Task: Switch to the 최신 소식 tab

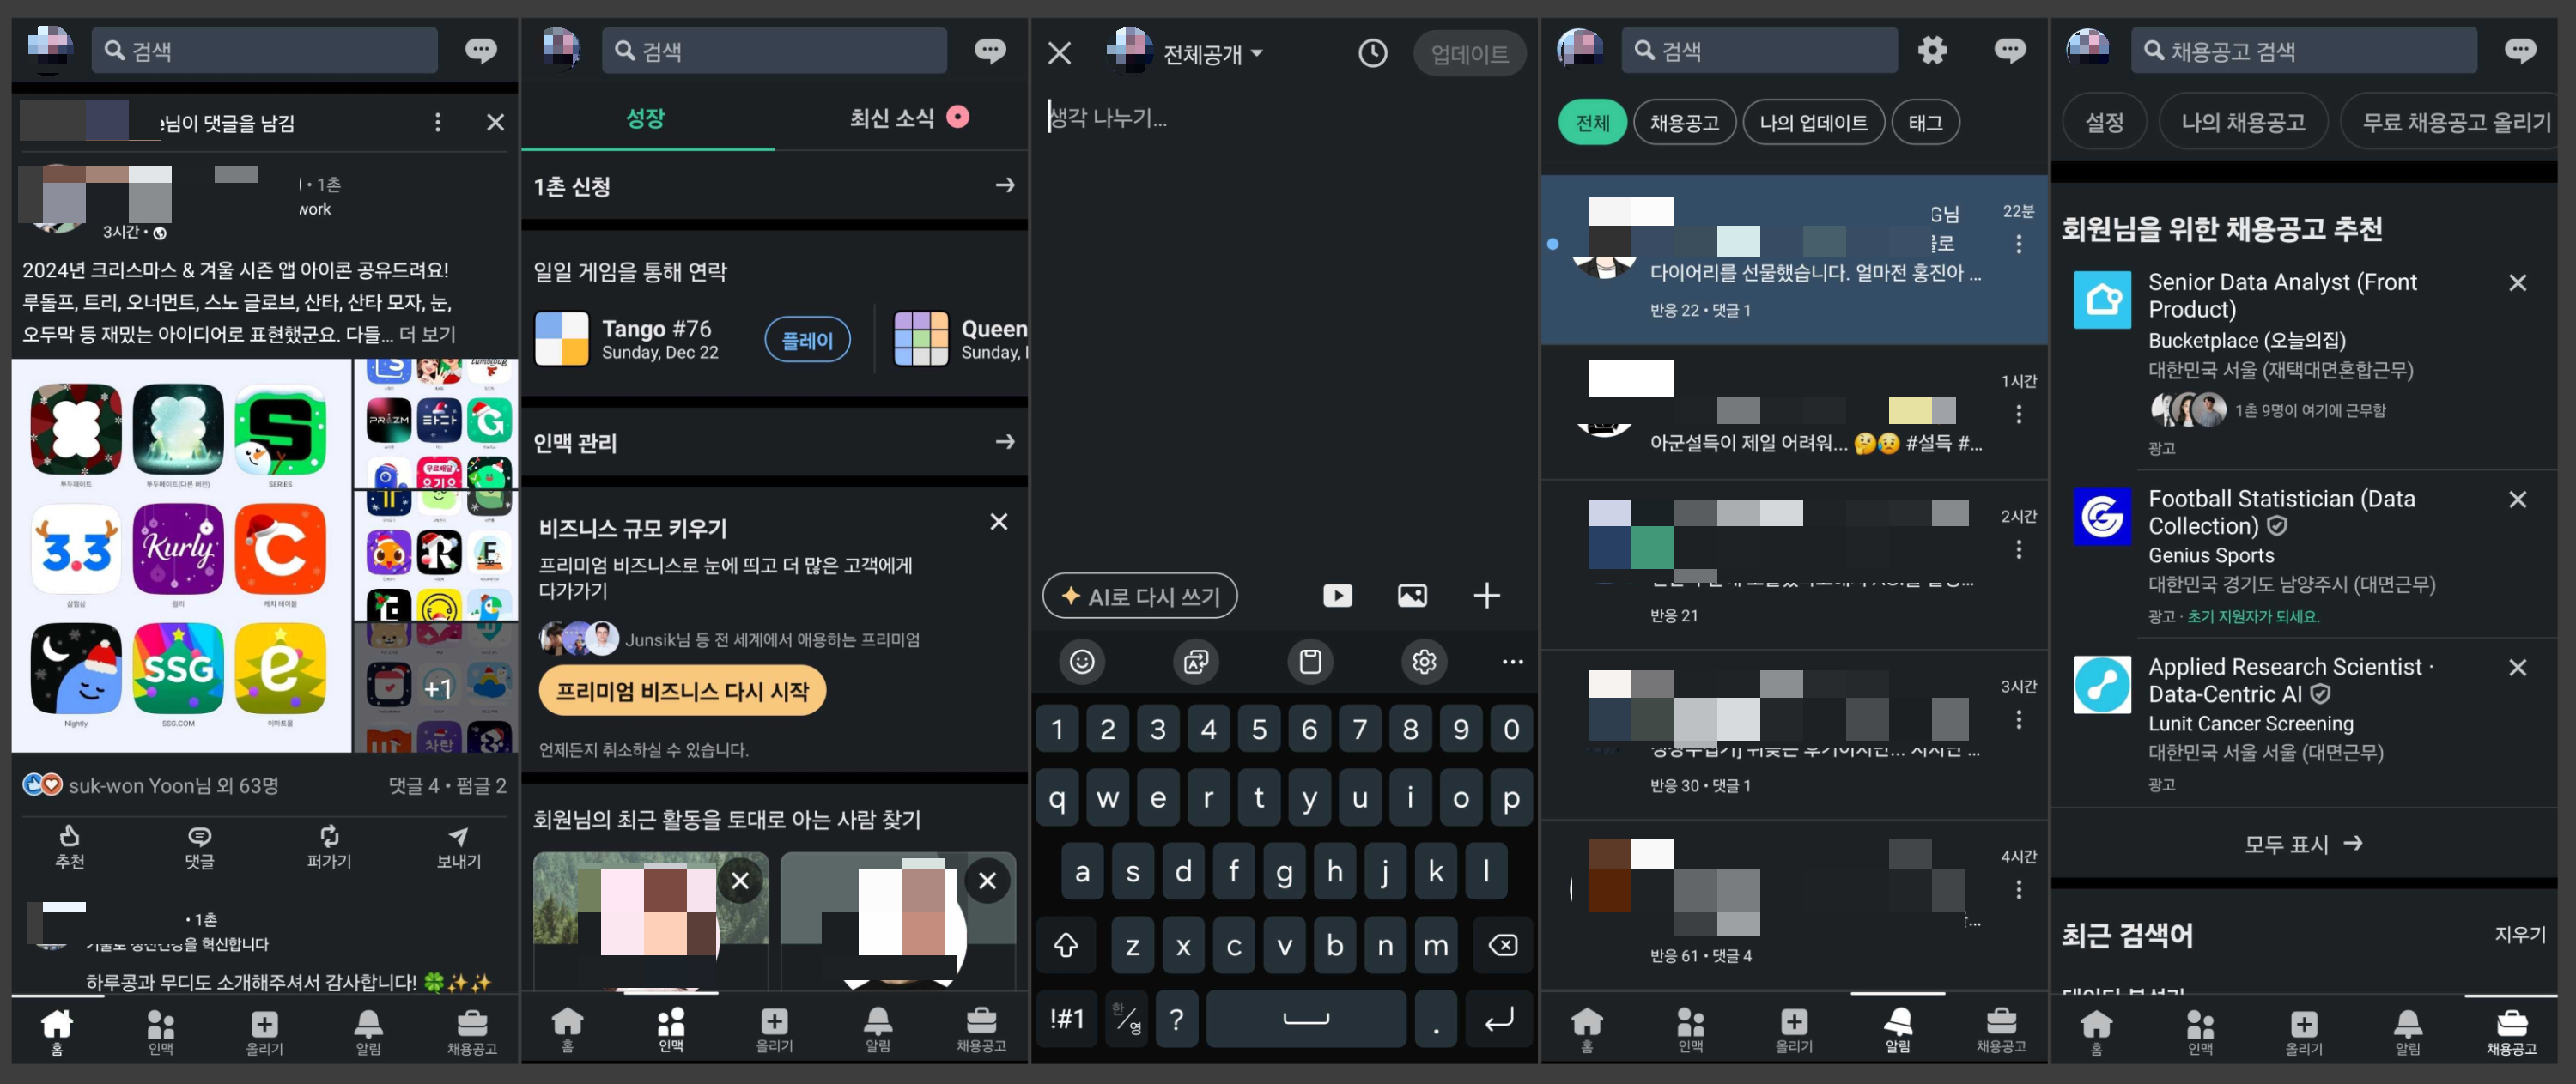Action: pyautogui.click(x=892, y=118)
